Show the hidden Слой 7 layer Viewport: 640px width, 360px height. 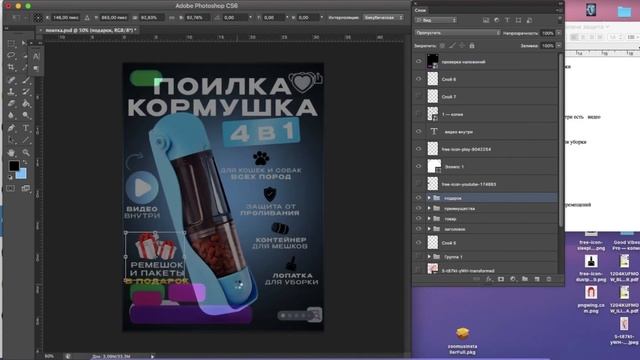[x=418, y=96]
